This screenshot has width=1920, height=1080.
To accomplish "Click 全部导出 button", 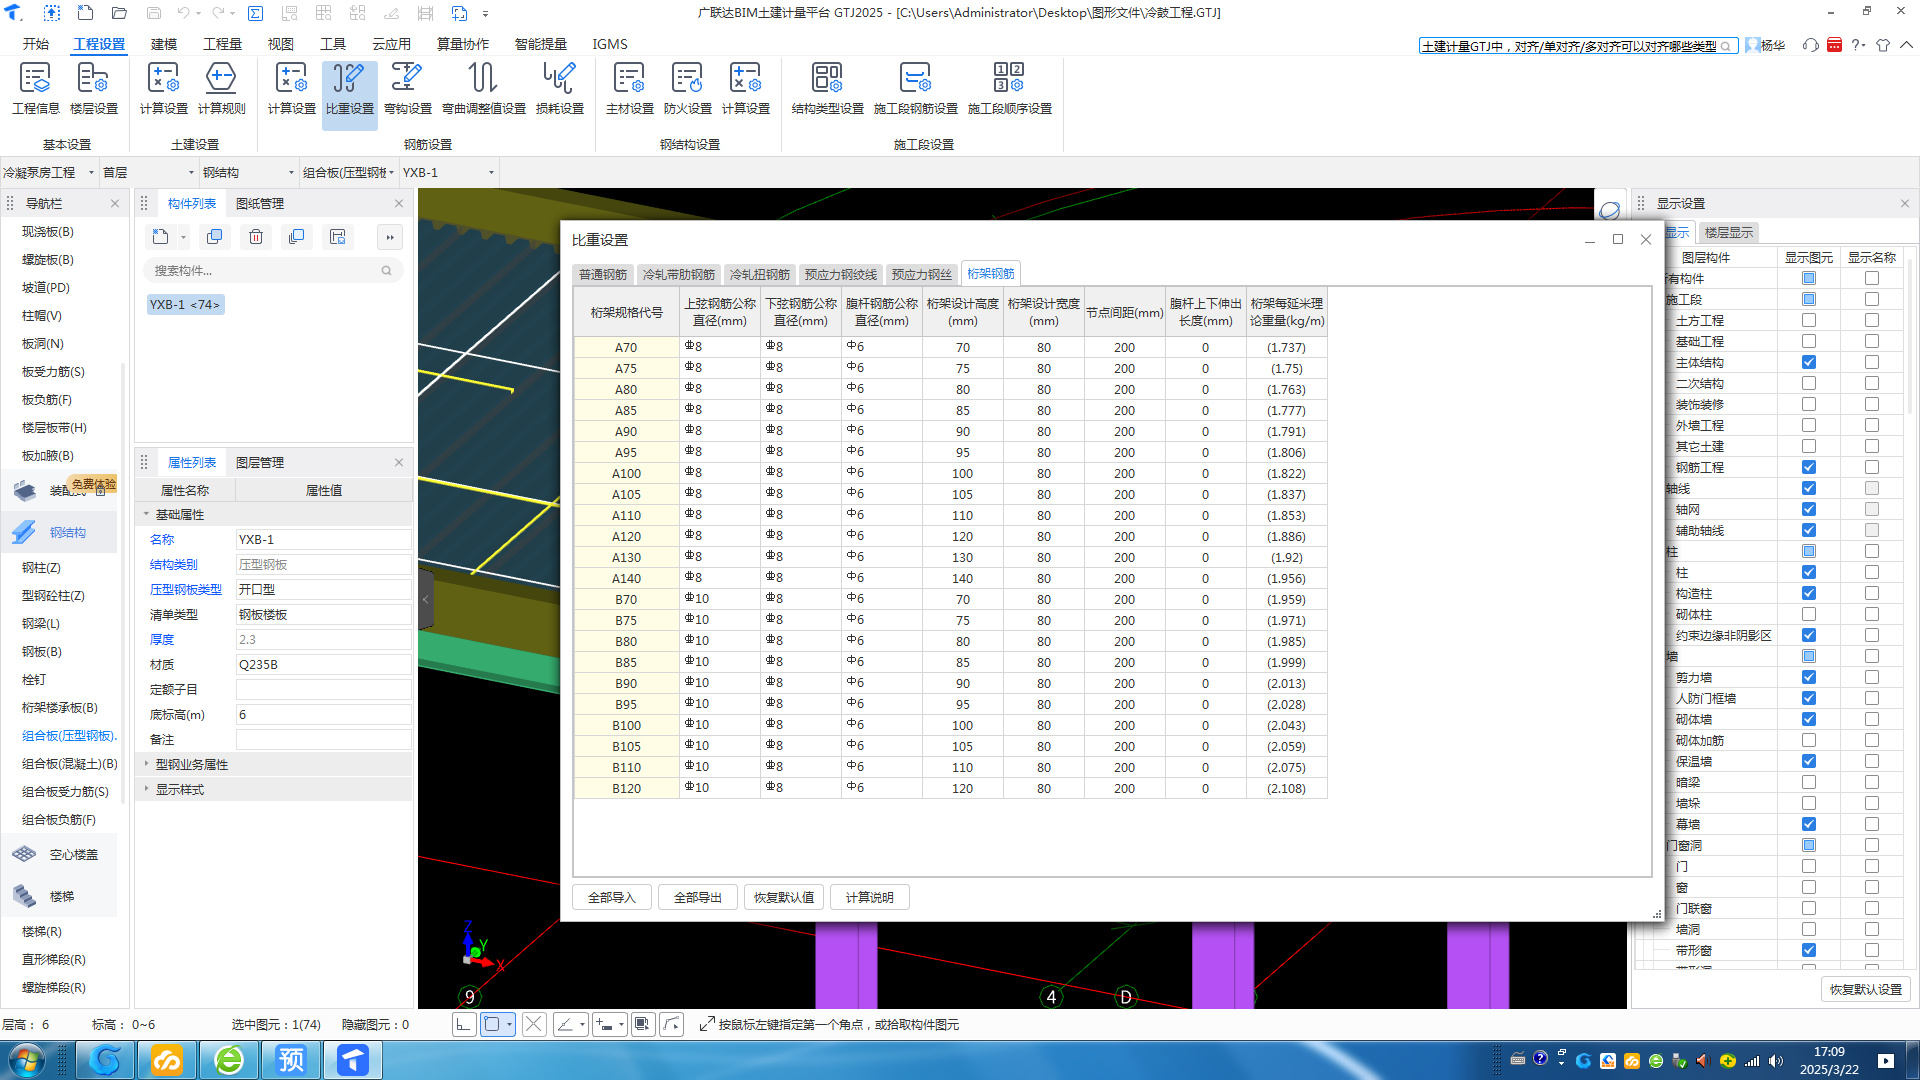I will 698,897.
